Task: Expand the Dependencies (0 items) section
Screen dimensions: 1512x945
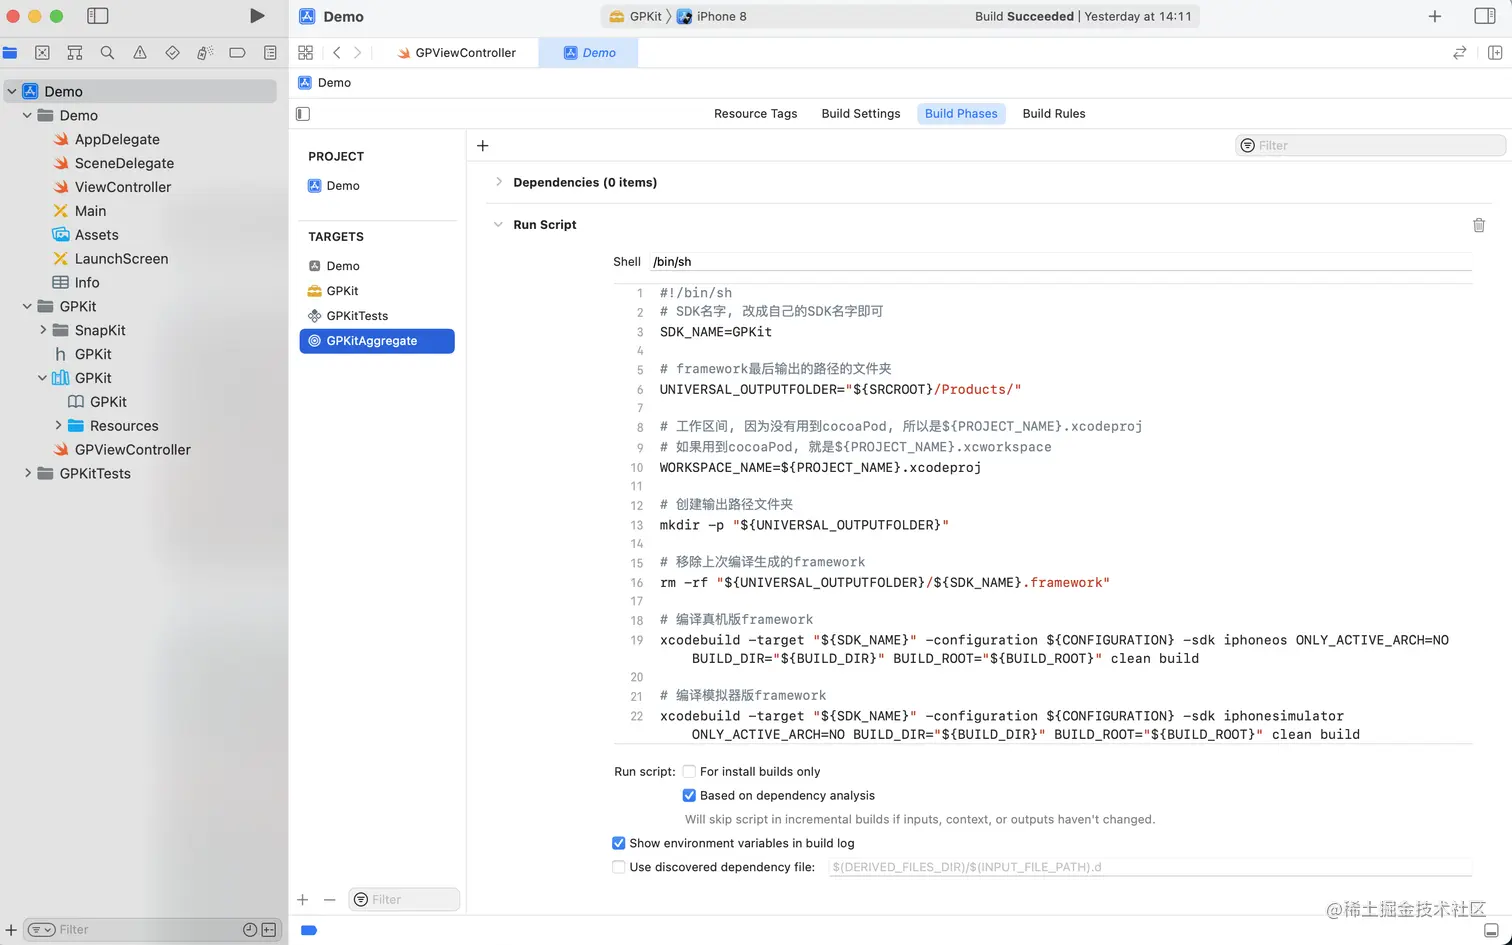Action: [498, 182]
